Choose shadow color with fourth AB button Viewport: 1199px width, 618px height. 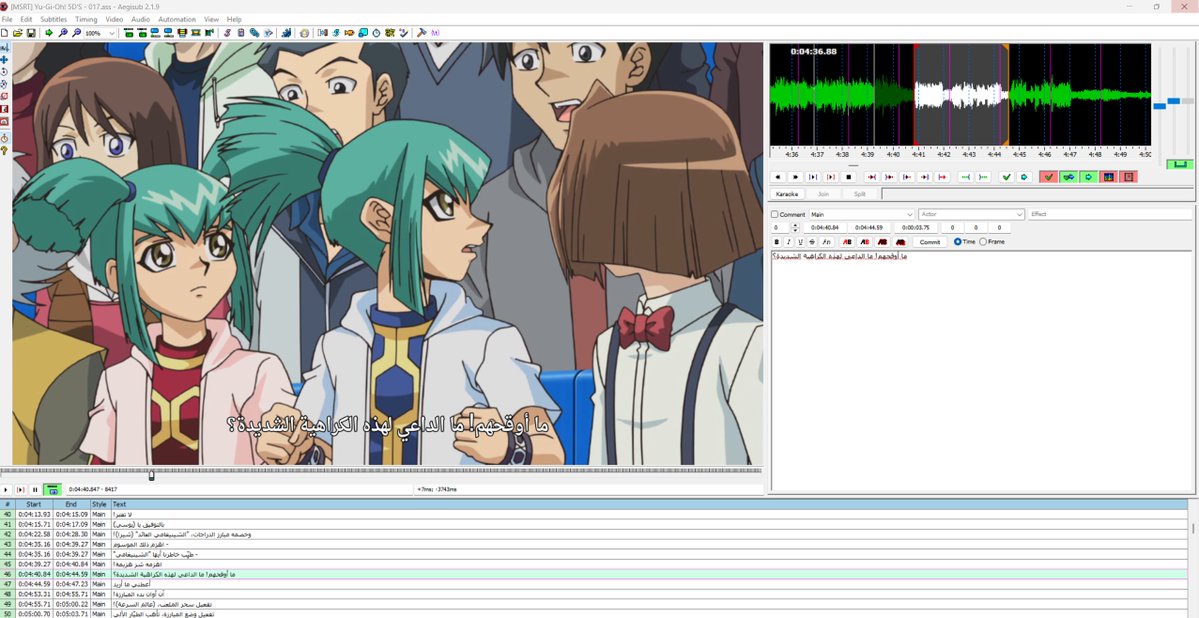pyautogui.click(x=900, y=242)
